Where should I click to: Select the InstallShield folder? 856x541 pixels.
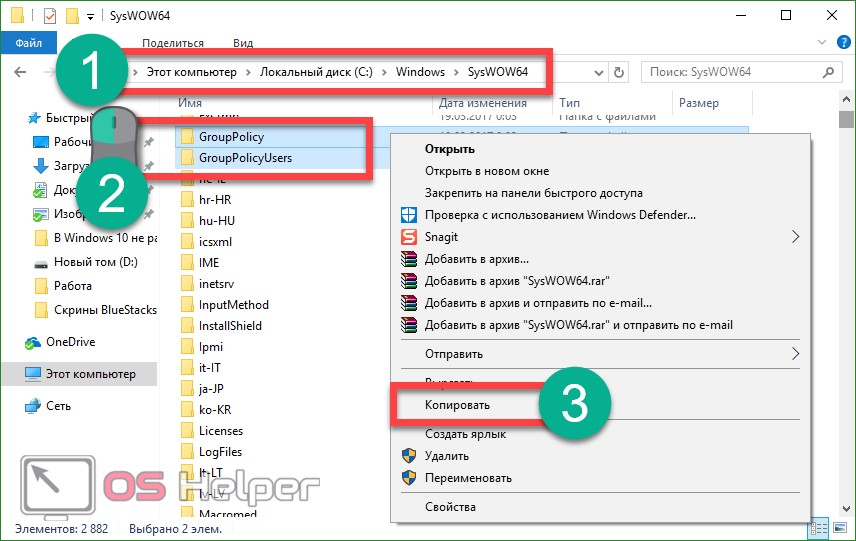(x=230, y=326)
